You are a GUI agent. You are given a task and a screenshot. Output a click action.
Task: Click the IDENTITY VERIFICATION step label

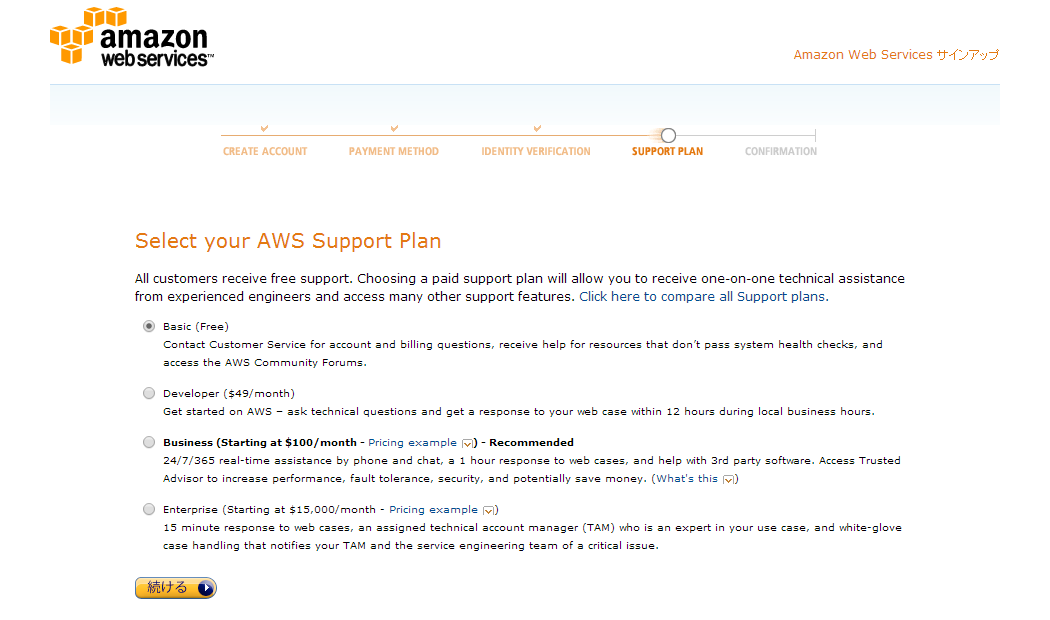click(536, 151)
